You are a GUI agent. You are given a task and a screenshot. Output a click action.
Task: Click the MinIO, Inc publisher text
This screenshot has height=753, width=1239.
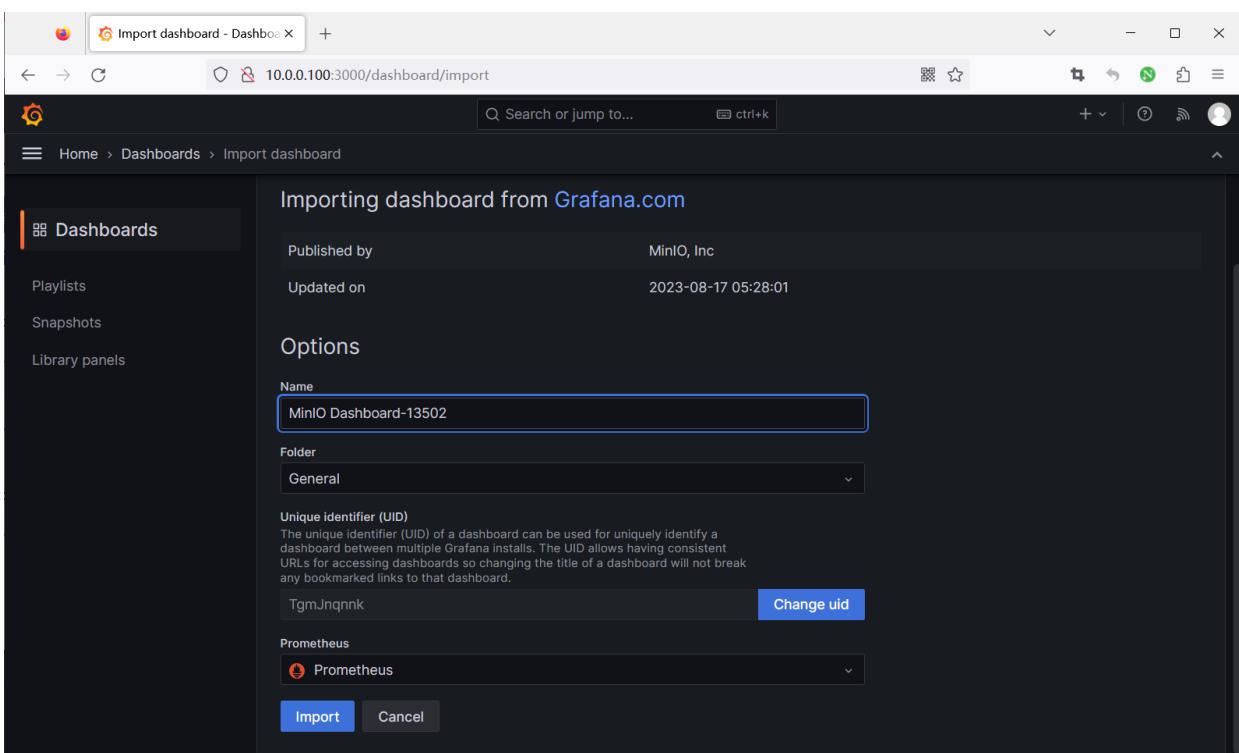click(x=681, y=251)
